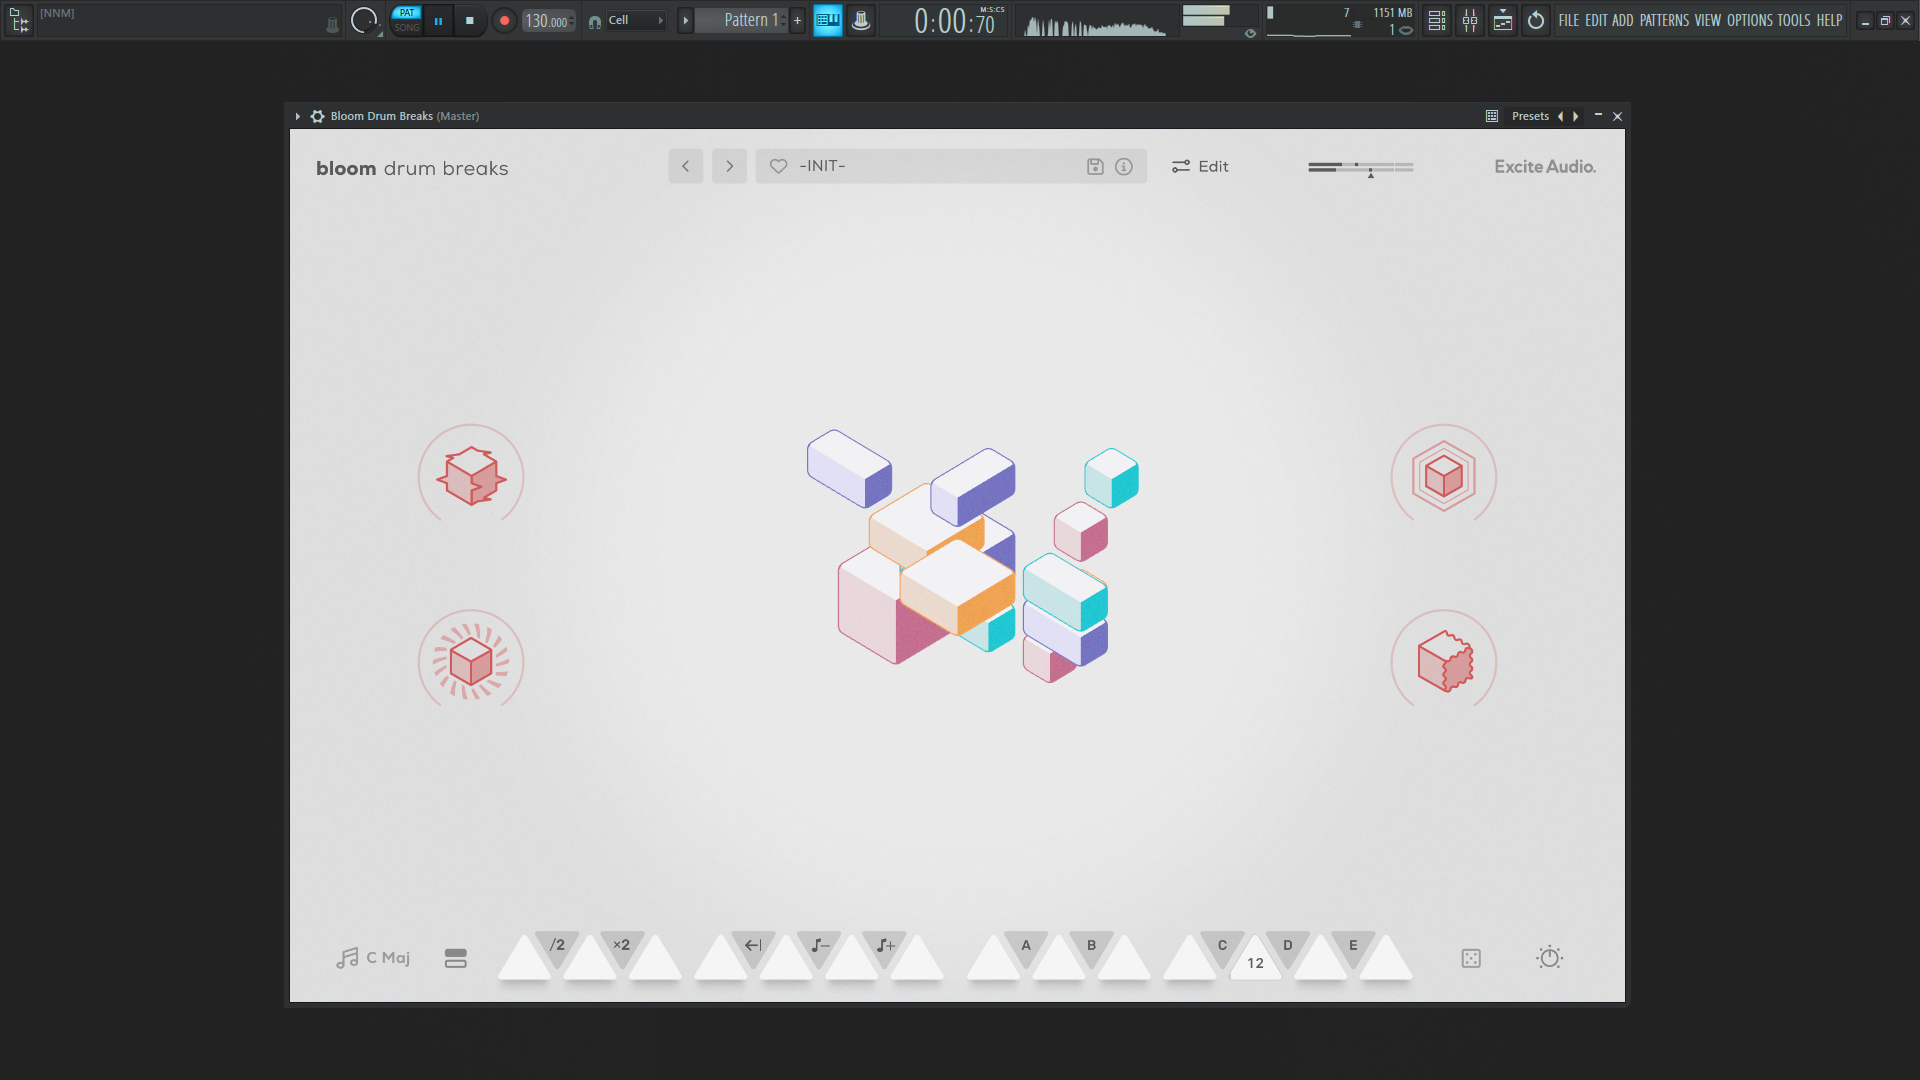Open the Presets menu in the plugin title bar
Image resolution: width=1920 pixels, height=1080 pixels.
point(1530,116)
